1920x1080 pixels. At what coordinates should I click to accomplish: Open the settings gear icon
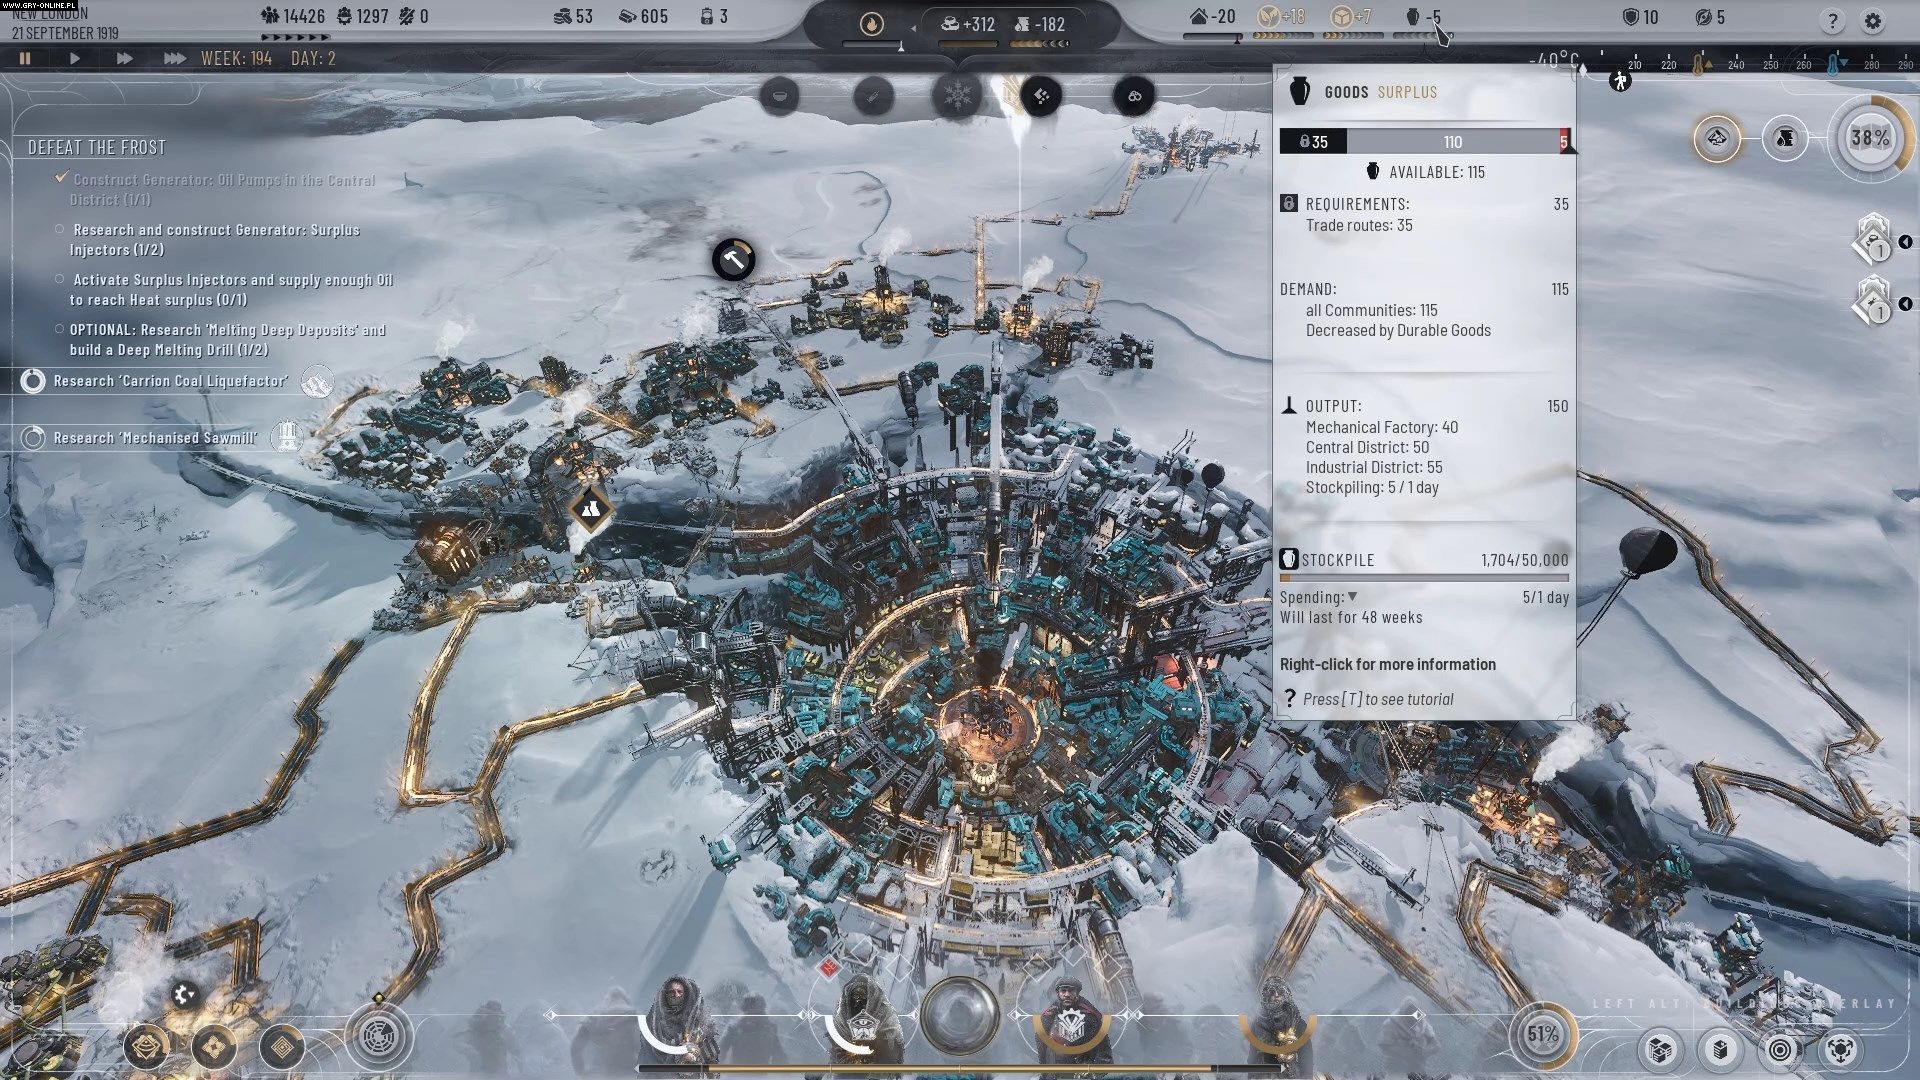1872,20
